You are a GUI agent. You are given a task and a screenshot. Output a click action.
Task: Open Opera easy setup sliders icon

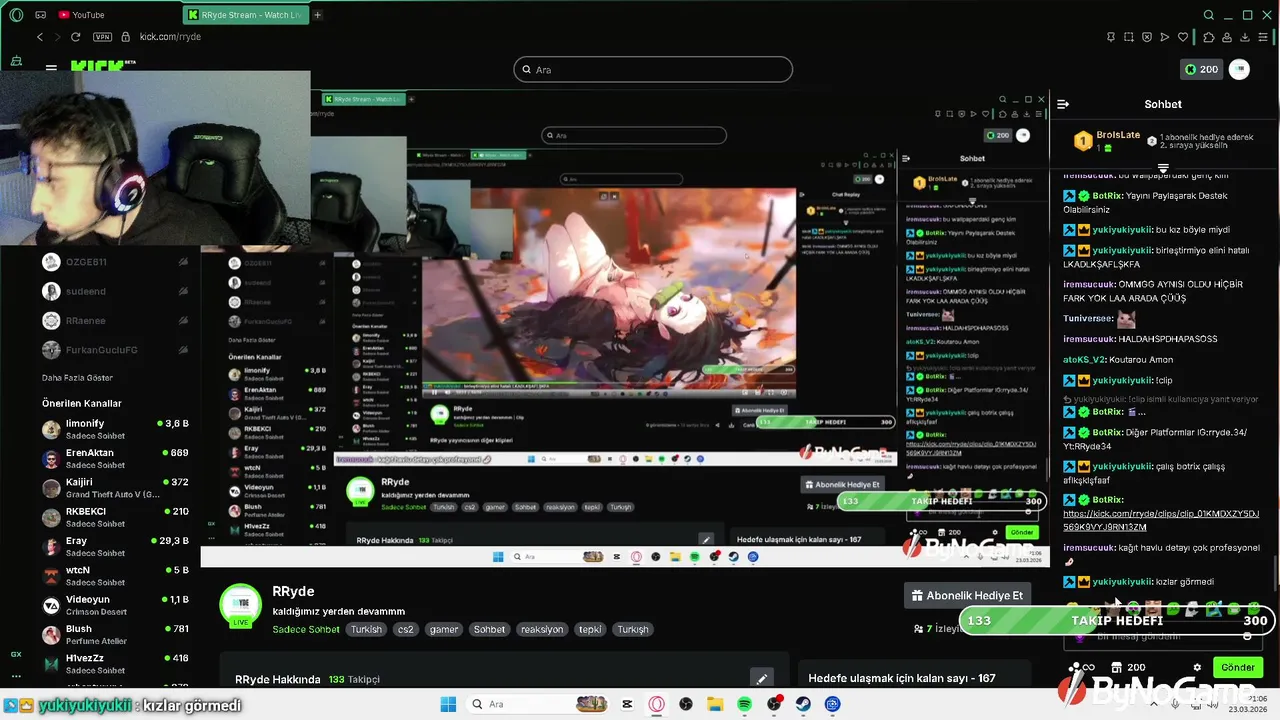(1265, 37)
